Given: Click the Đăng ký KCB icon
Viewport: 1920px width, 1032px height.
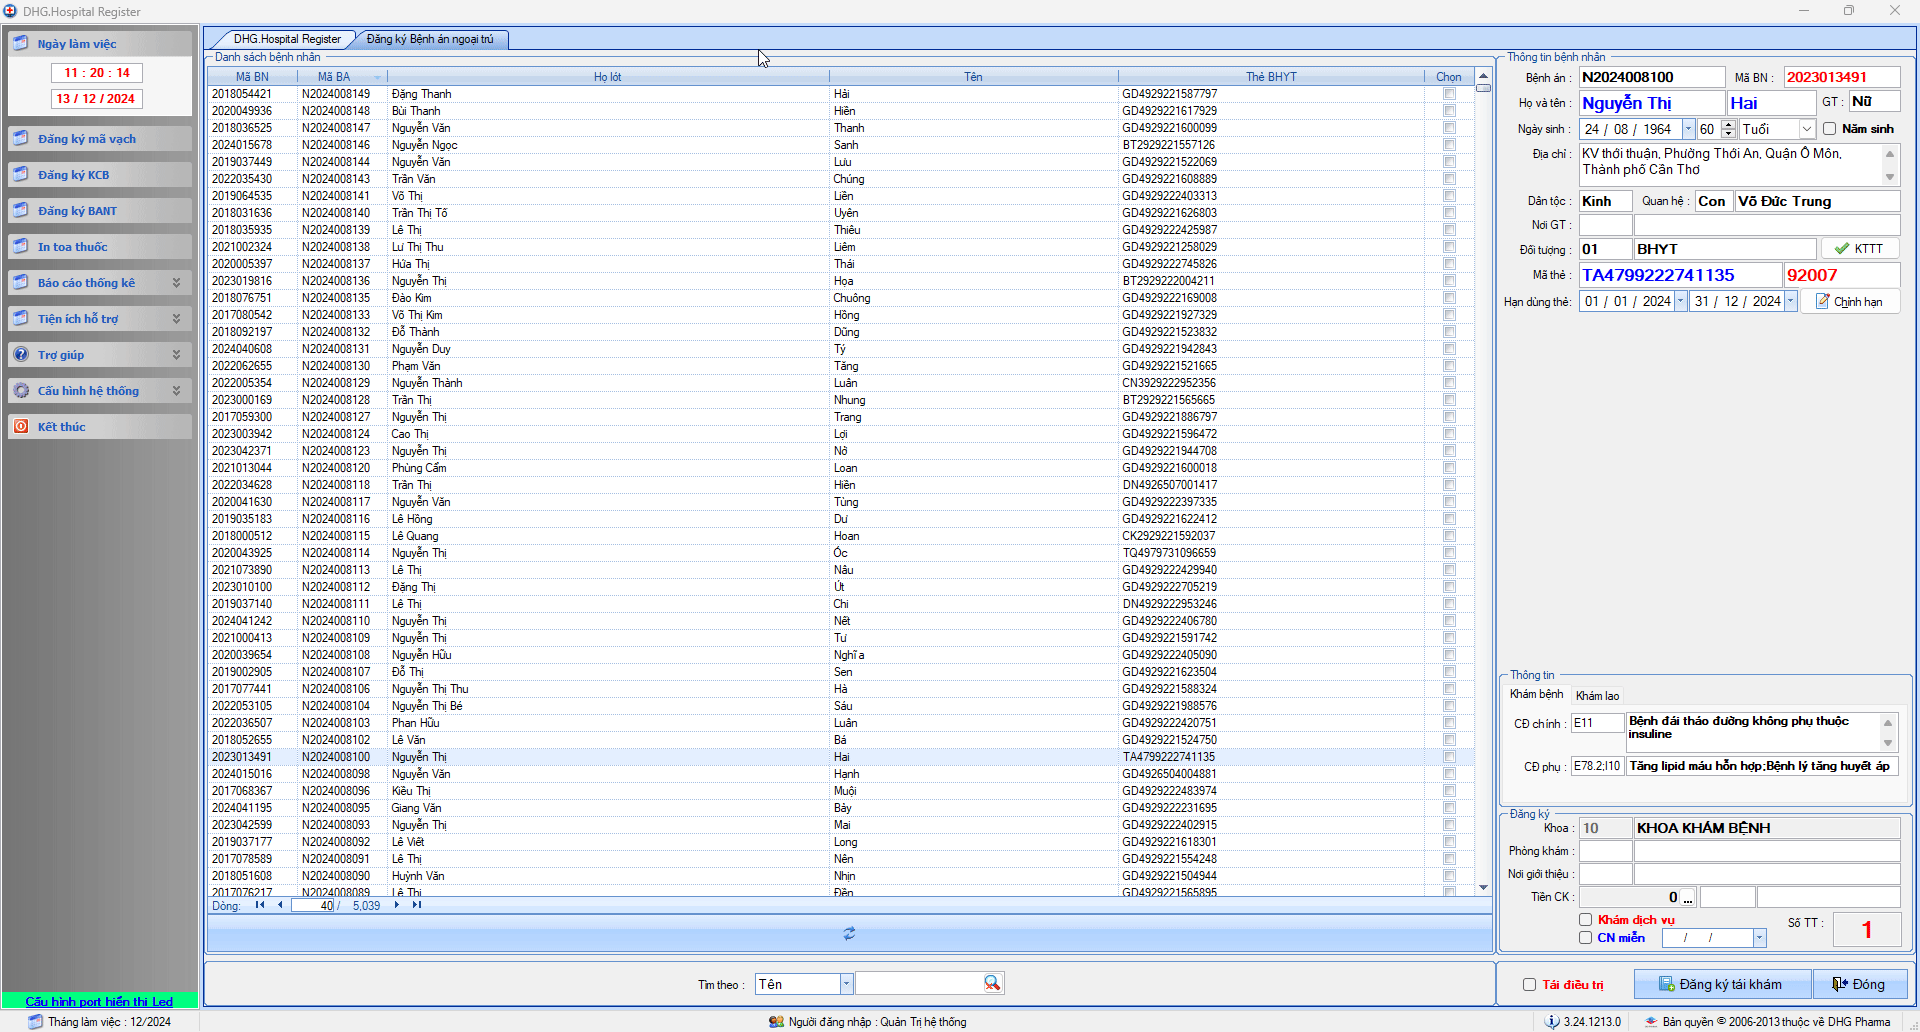Looking at the screenshot, I should (21, 174).
